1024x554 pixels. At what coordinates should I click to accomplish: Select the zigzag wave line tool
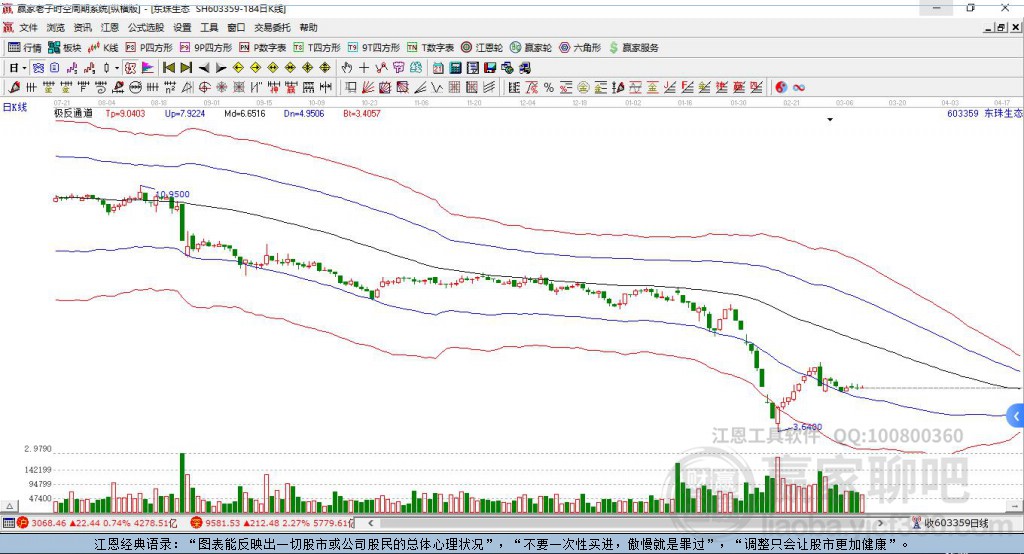(437, 87)
